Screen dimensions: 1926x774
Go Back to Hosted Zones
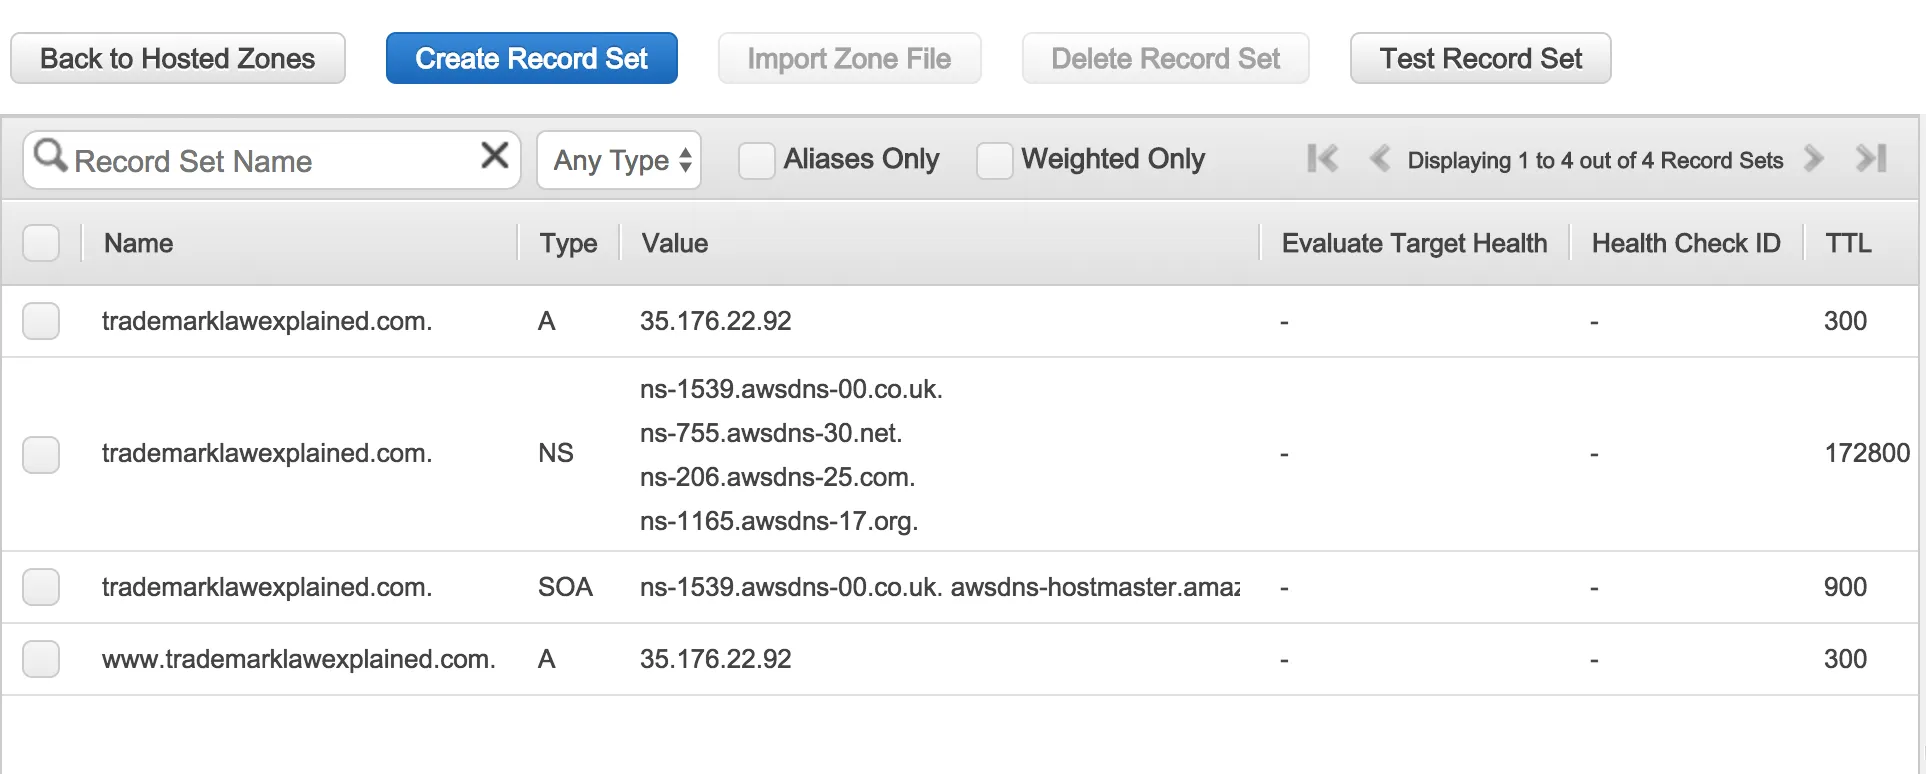click(178, 59)
